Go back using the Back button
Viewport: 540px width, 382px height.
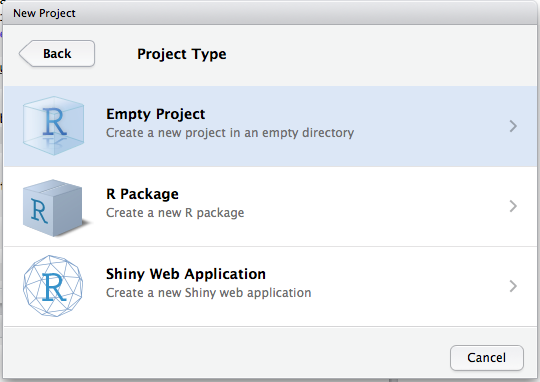(57, 53)
